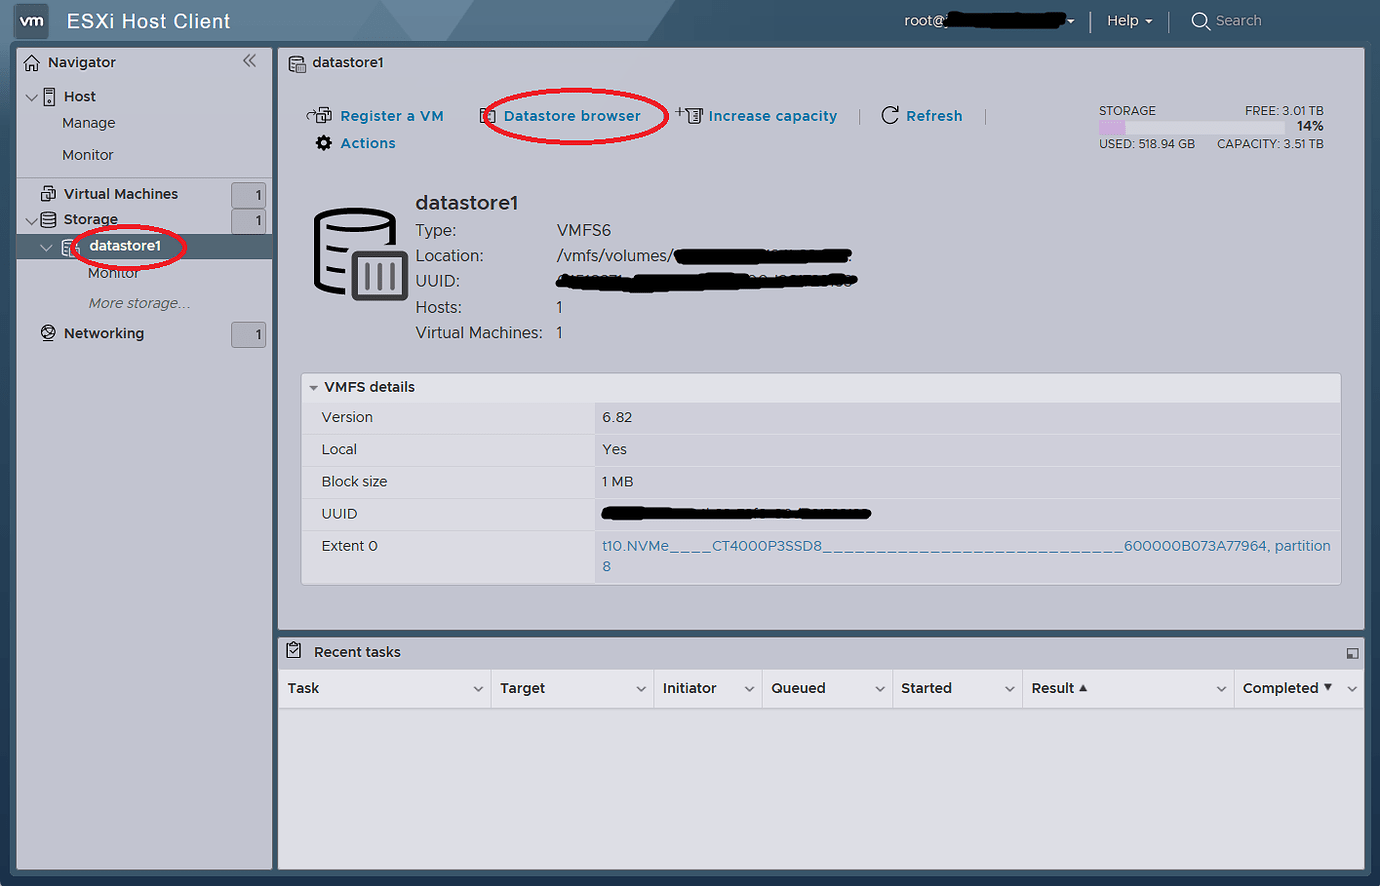Click More storage... link
Viewport: 1380px width, 886px height.
click(139, 303)
